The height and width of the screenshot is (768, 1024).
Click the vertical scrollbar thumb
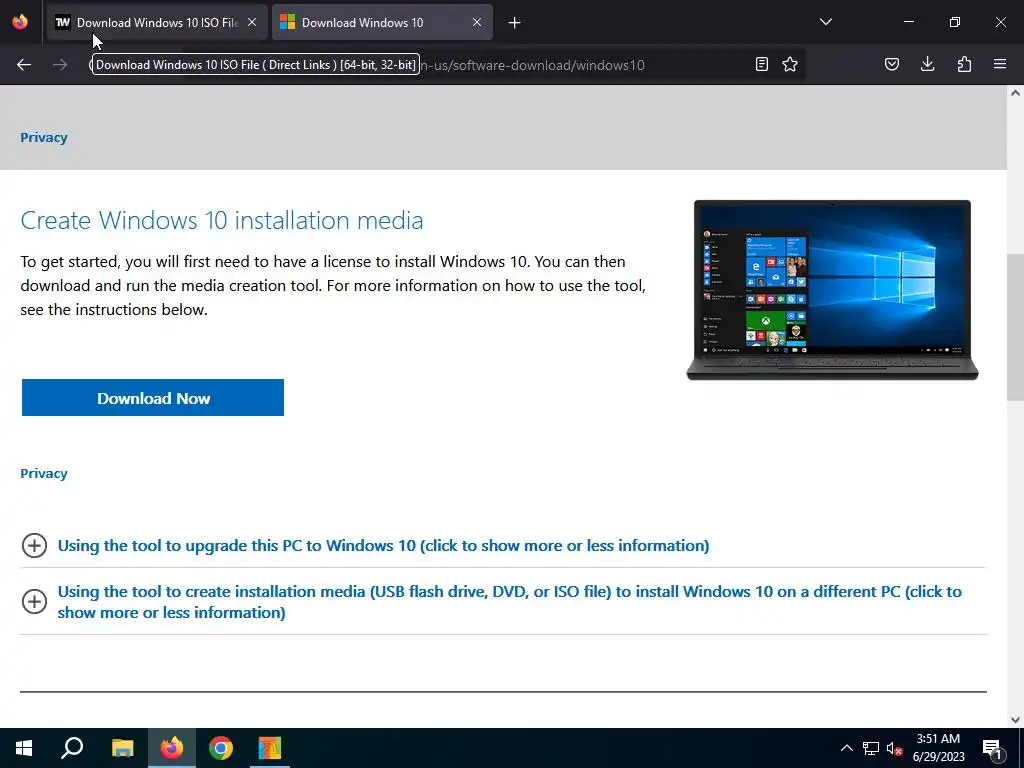(x=1015, y=327)
